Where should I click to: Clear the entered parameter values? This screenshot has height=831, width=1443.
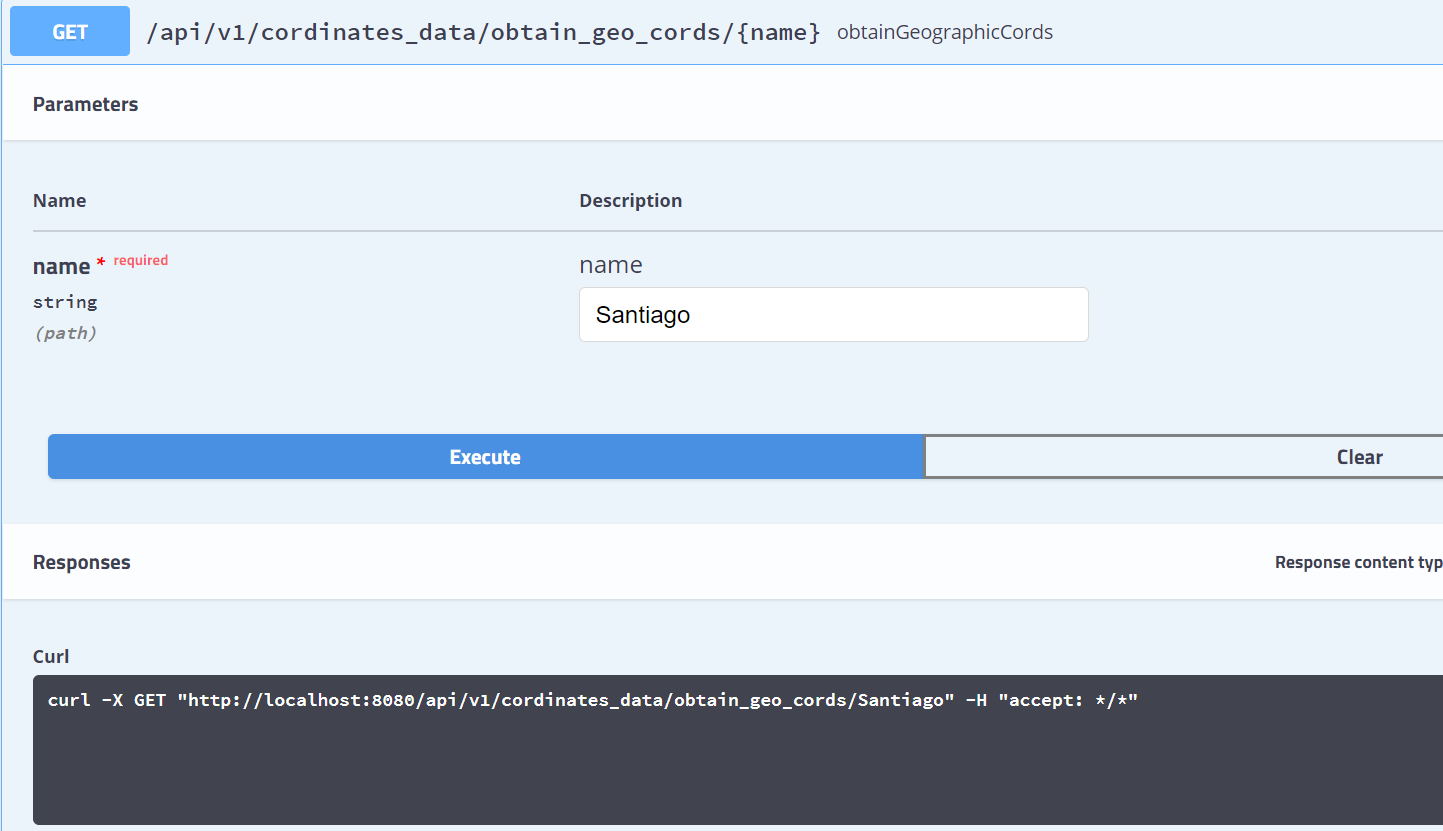click(1358, 456)
